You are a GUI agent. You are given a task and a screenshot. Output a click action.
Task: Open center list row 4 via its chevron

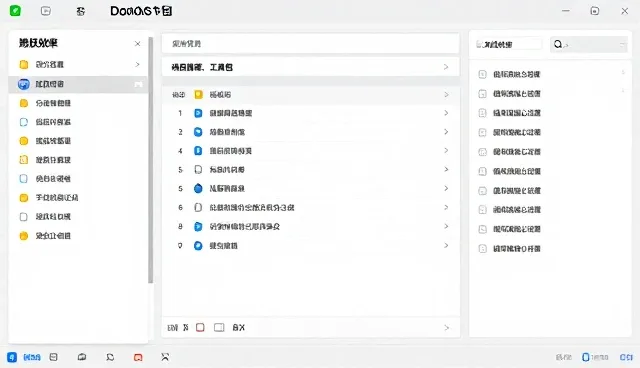click(x=446, y=151)
